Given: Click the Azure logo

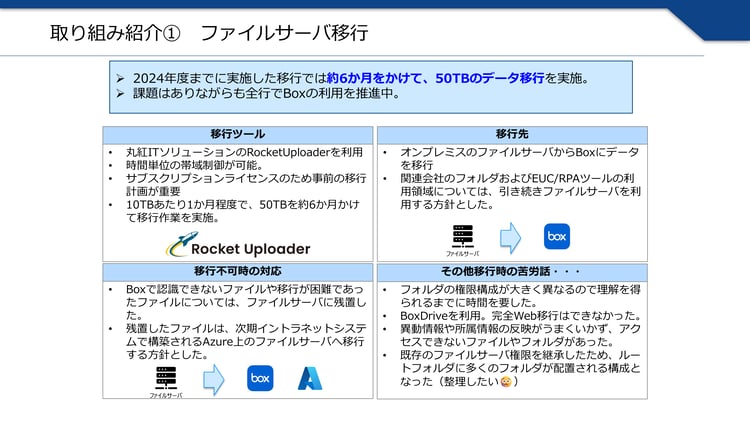Looking at the screenshot, I should click(310, 378).
